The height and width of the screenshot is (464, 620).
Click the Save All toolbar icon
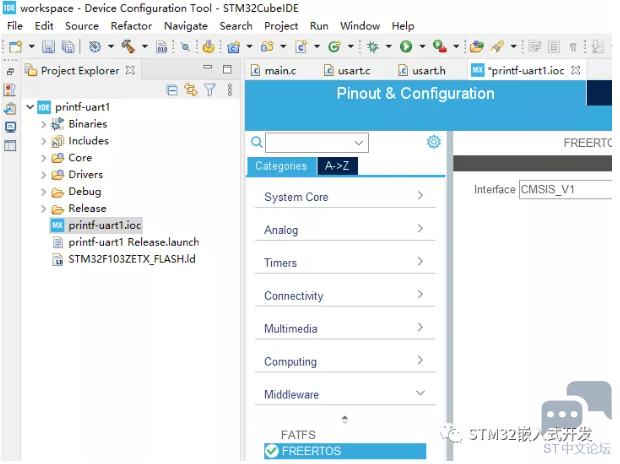pyautogui.click(x=68, y=47)
